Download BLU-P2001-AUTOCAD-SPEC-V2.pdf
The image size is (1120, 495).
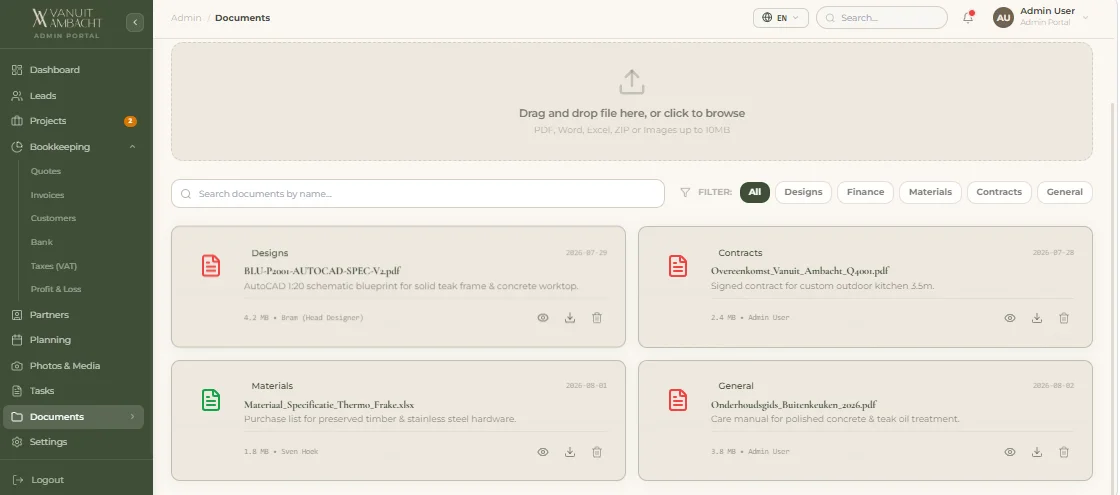pos(570,318)
